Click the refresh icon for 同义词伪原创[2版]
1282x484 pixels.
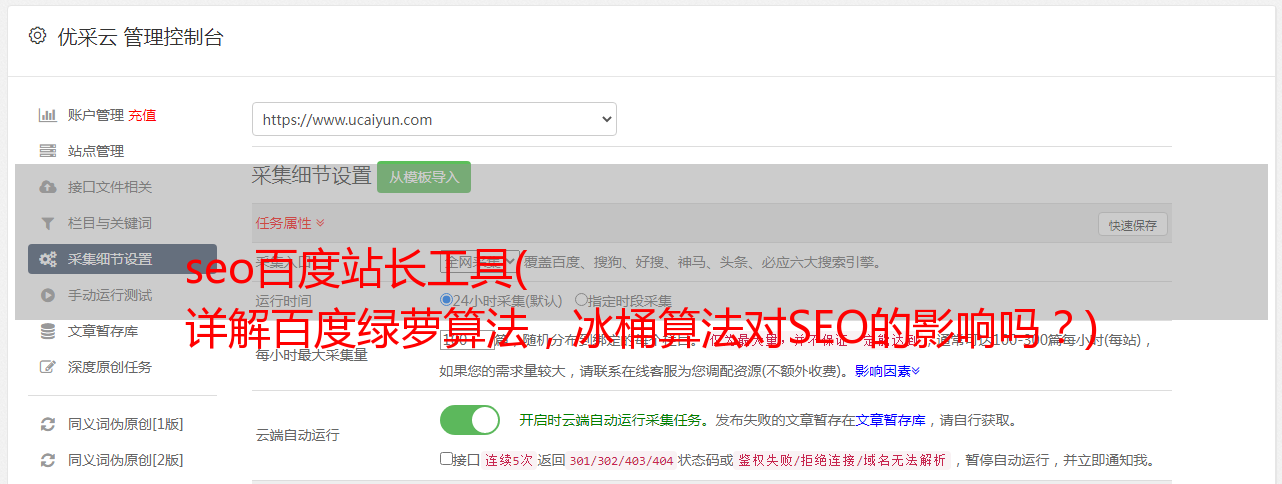pyautogui.click(x=47, y=460)
